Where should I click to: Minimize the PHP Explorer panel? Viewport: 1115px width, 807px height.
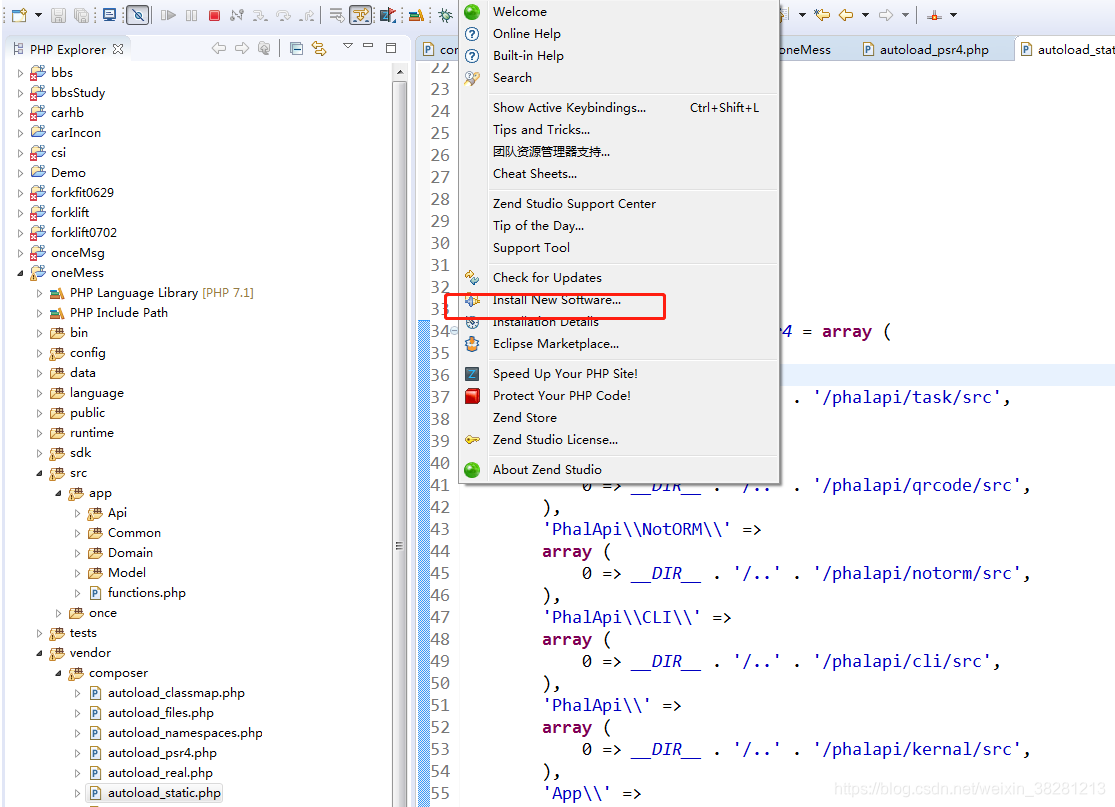point(368,46)
